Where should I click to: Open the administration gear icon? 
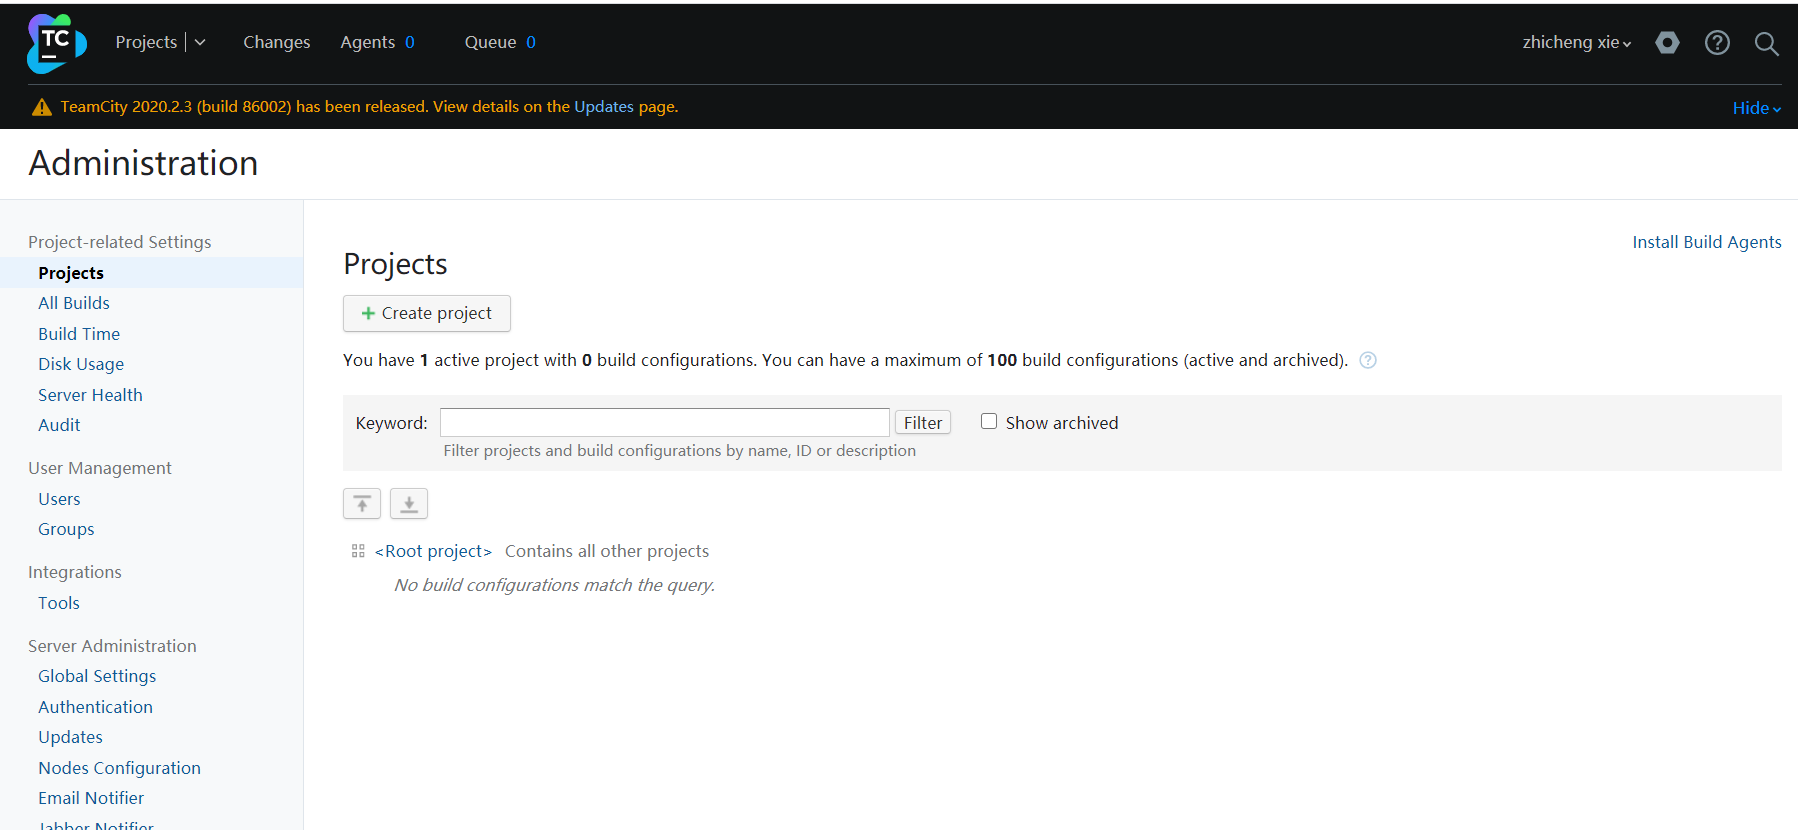pos(1667,43)
